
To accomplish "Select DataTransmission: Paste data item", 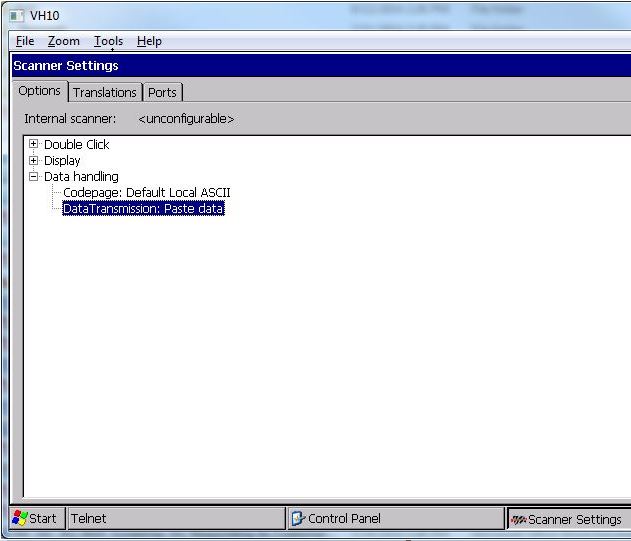I will [143, 209].
